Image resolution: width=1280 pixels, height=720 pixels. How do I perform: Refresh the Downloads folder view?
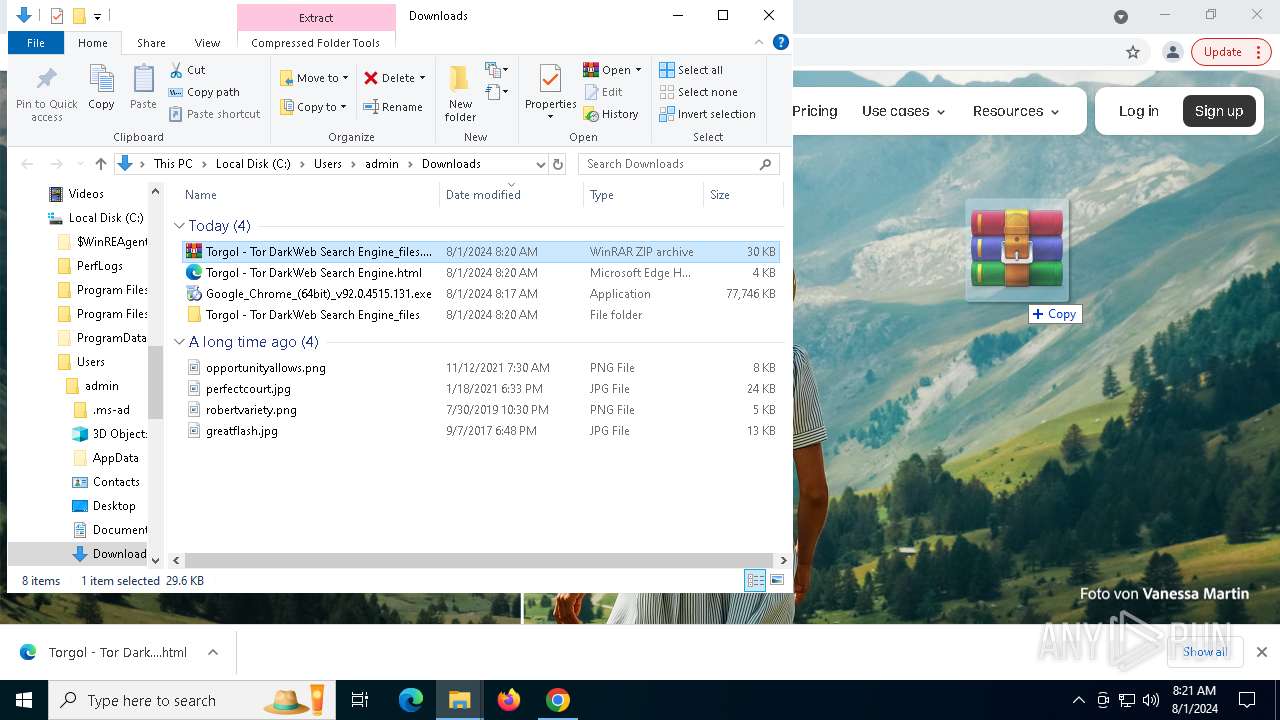click(x=558, y=164)
